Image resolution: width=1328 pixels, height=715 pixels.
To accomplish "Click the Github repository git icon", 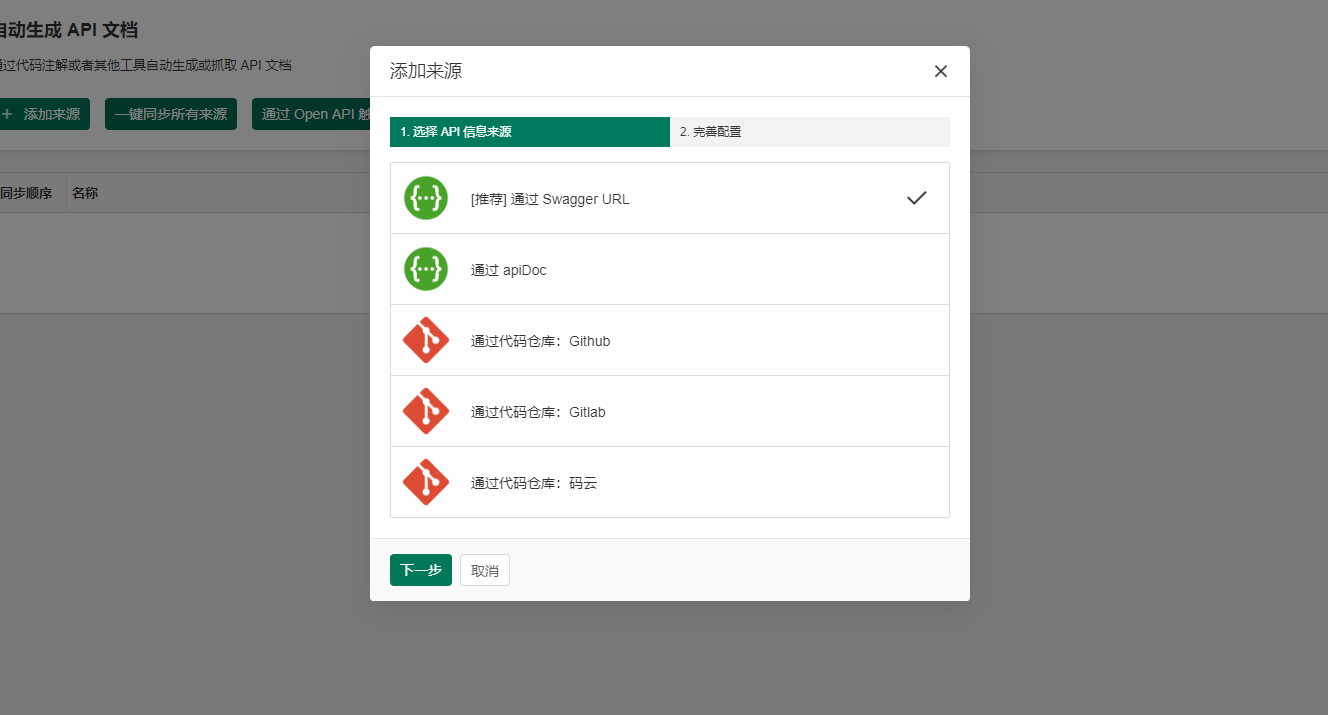I will 426,340.
